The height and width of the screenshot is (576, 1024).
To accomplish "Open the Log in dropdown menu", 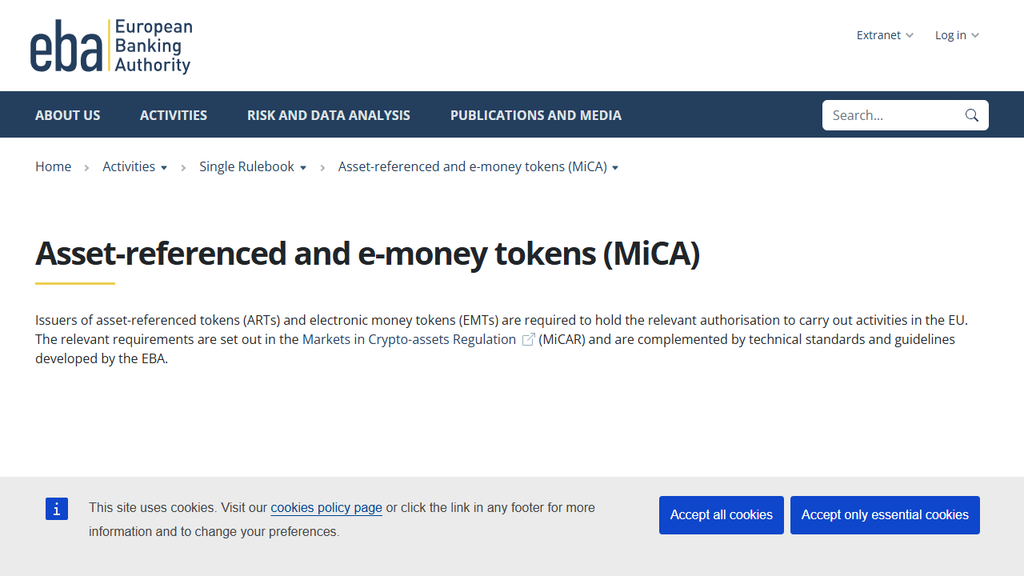I will click(957, 35).
